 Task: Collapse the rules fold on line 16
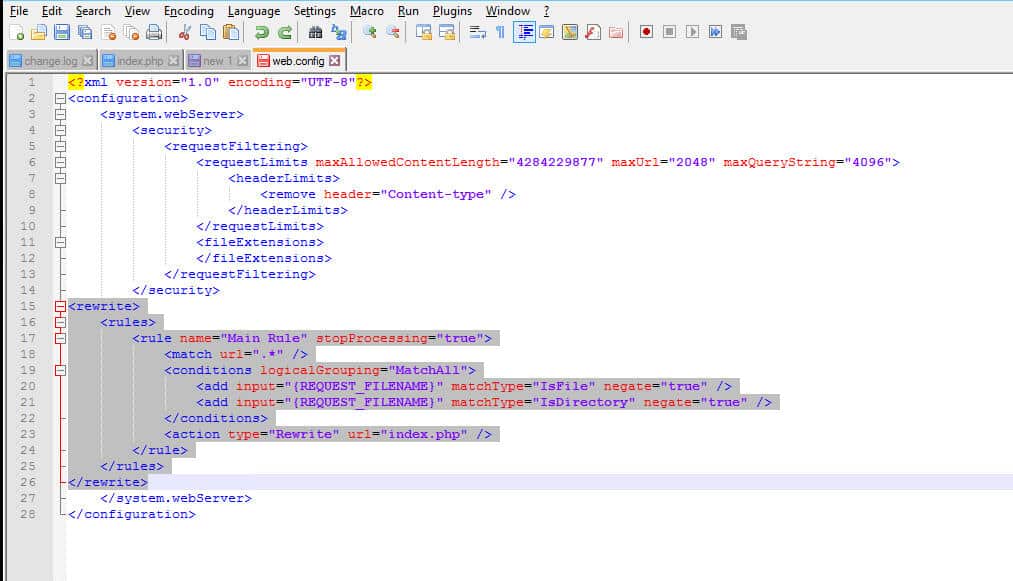(x=60, y=322)
